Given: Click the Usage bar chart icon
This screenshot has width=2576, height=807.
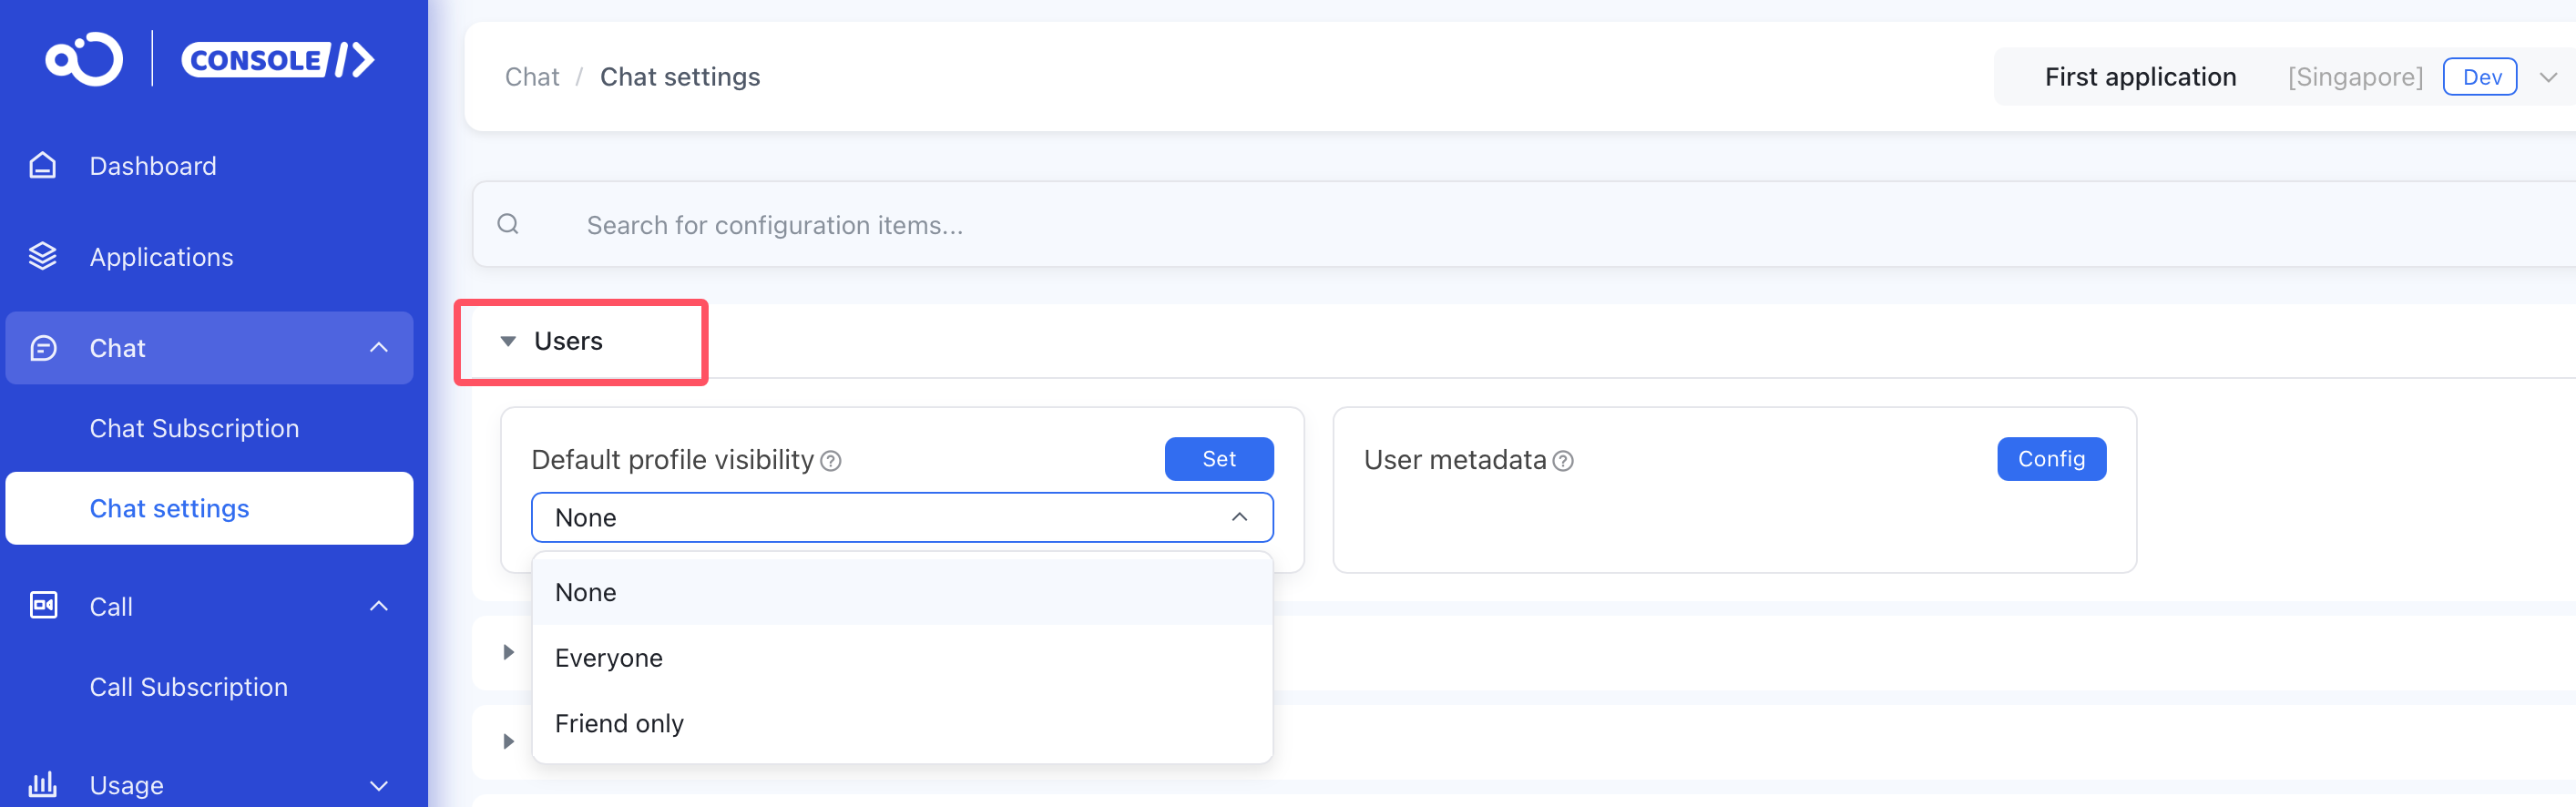Looking at the screenshot, I should (43, 785).
